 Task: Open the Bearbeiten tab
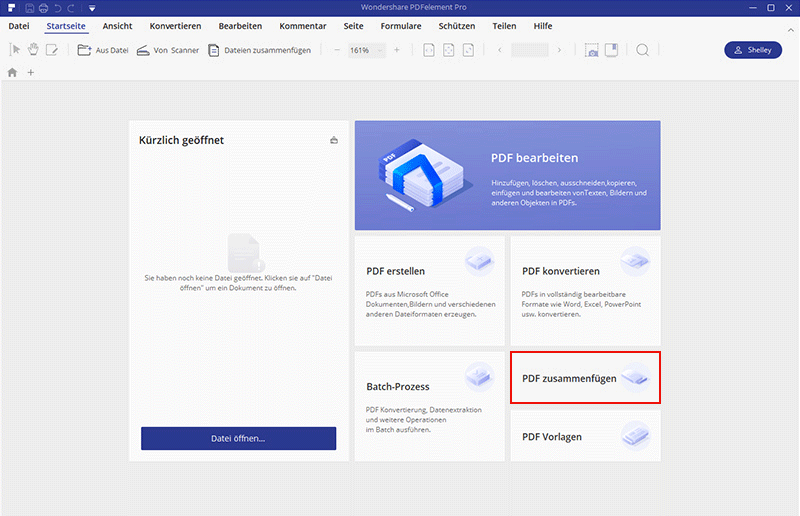(240, 26)
